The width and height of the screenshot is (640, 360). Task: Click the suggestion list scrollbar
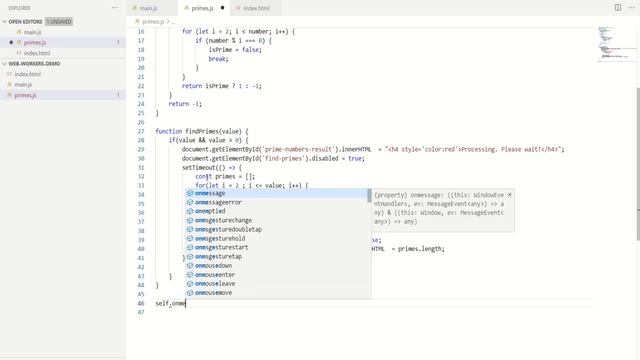(369, 196)
